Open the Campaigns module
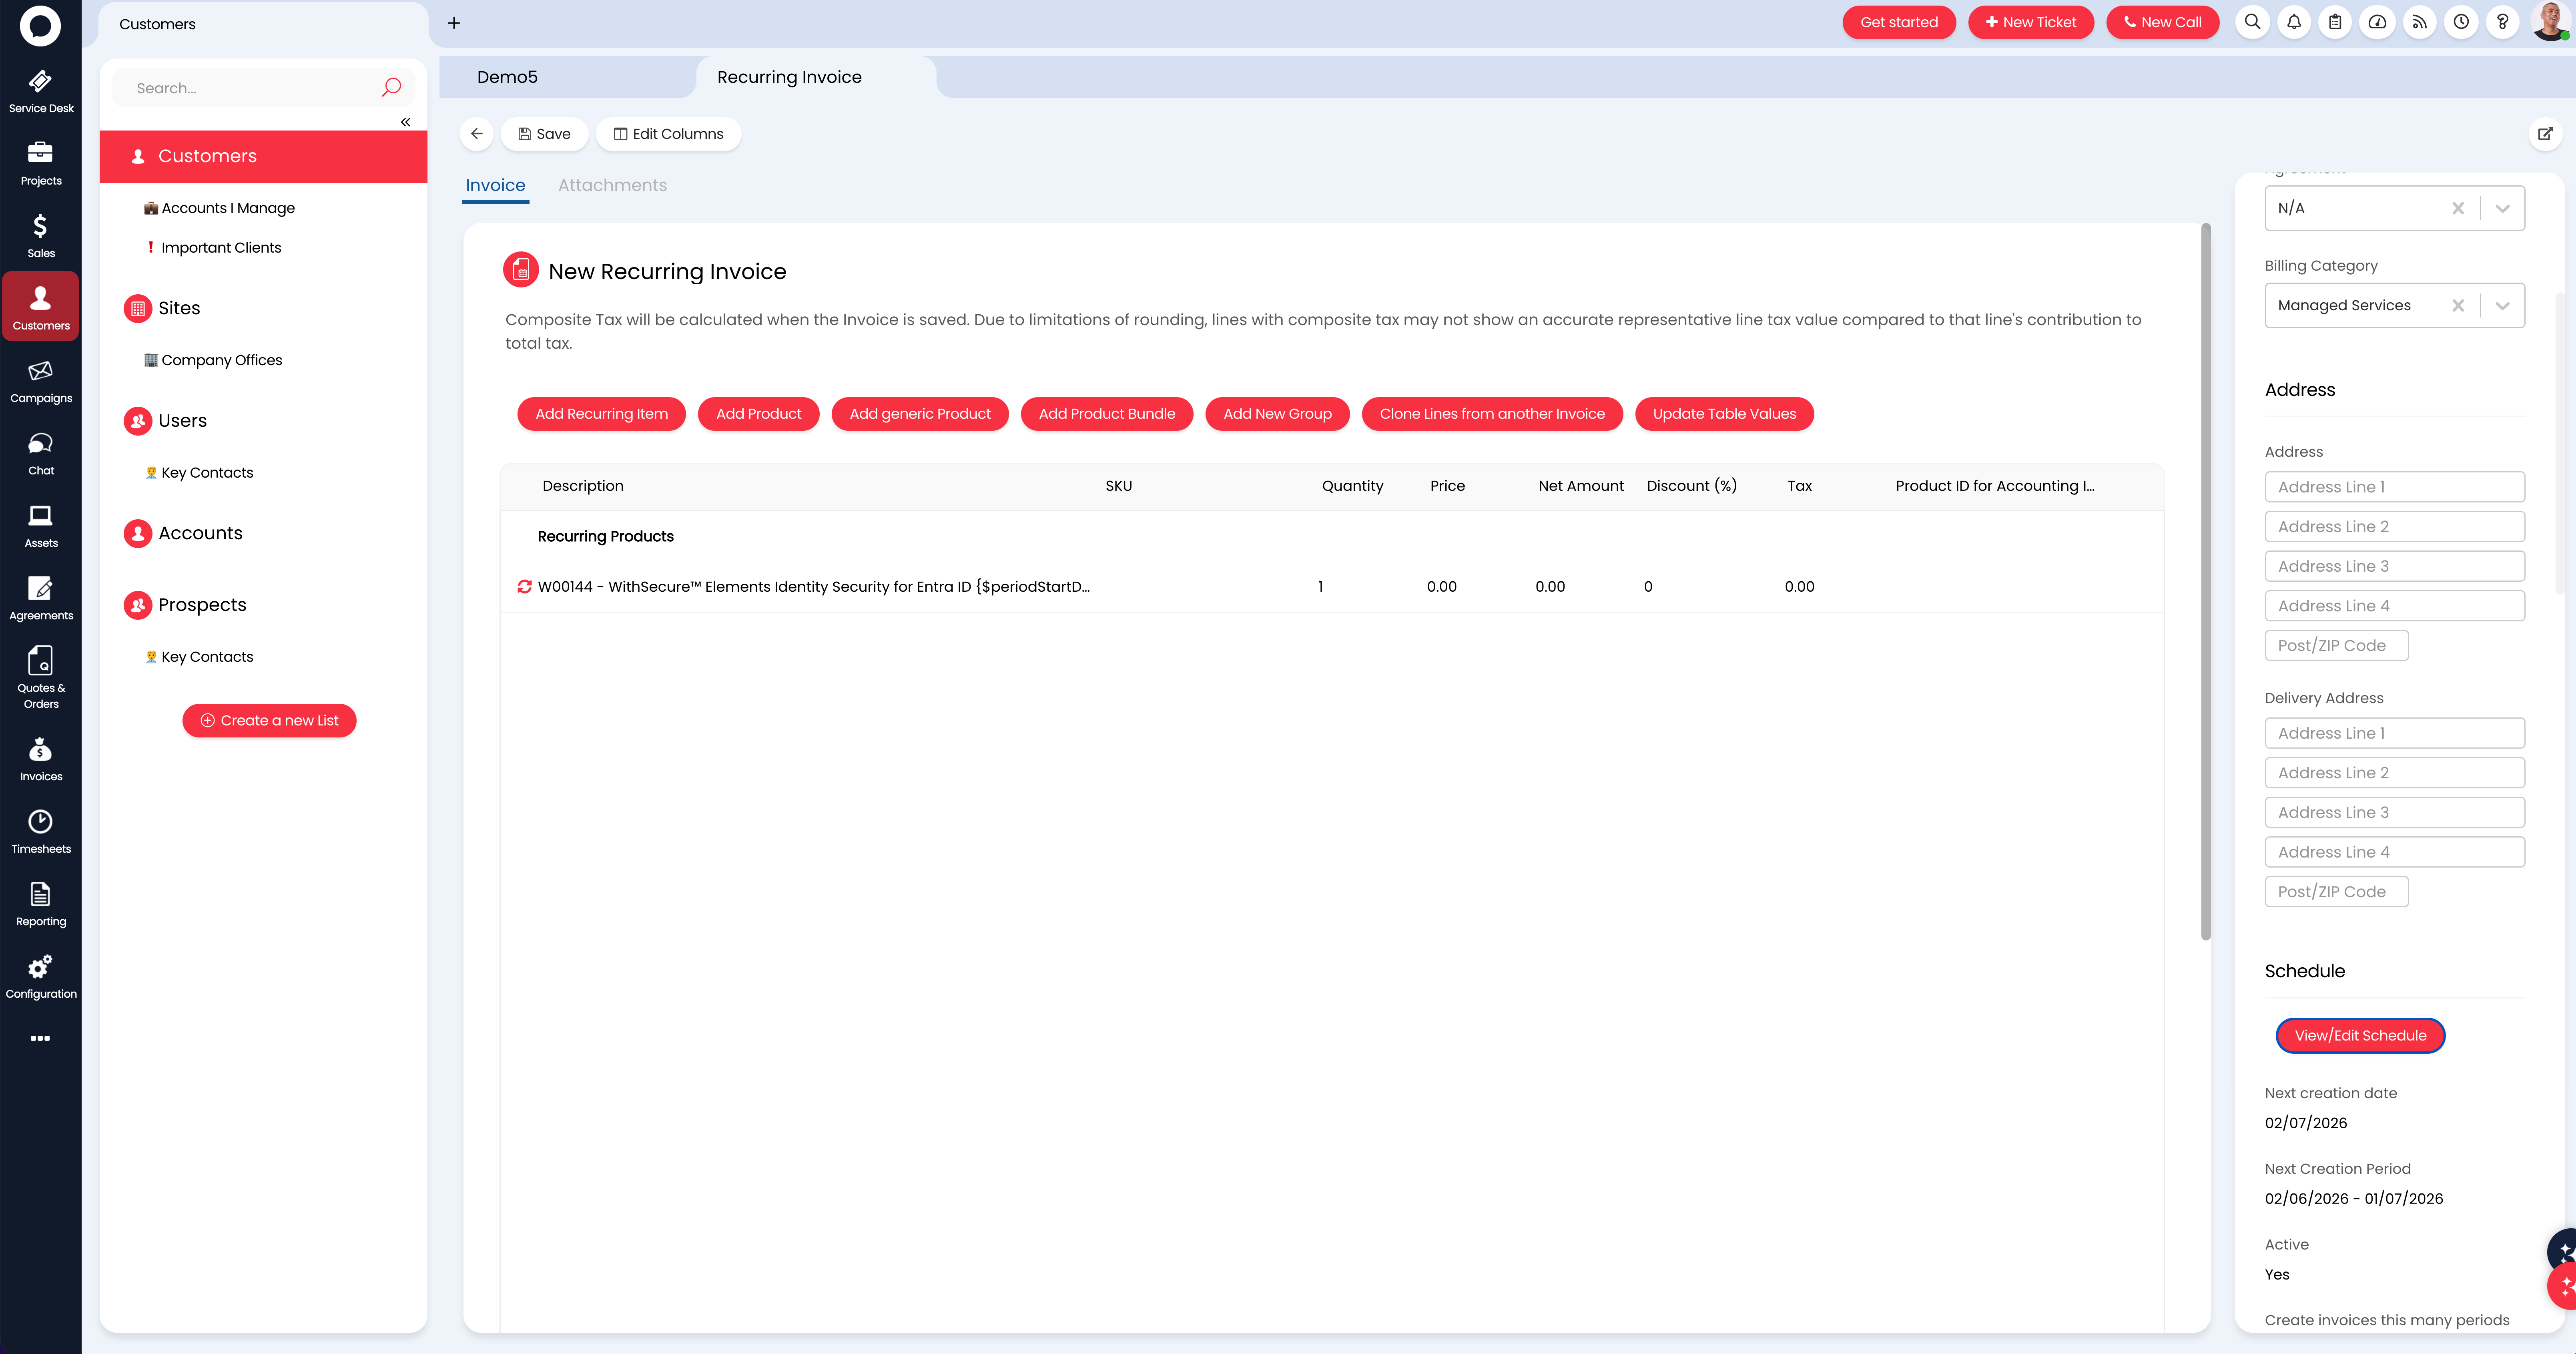Viewport: 2576px width, 1354px height. (x=40, y=381)
